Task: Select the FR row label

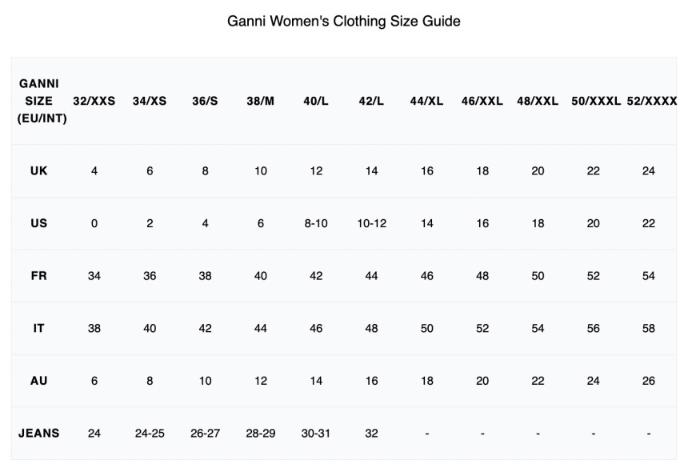Action: click(39, 276)
